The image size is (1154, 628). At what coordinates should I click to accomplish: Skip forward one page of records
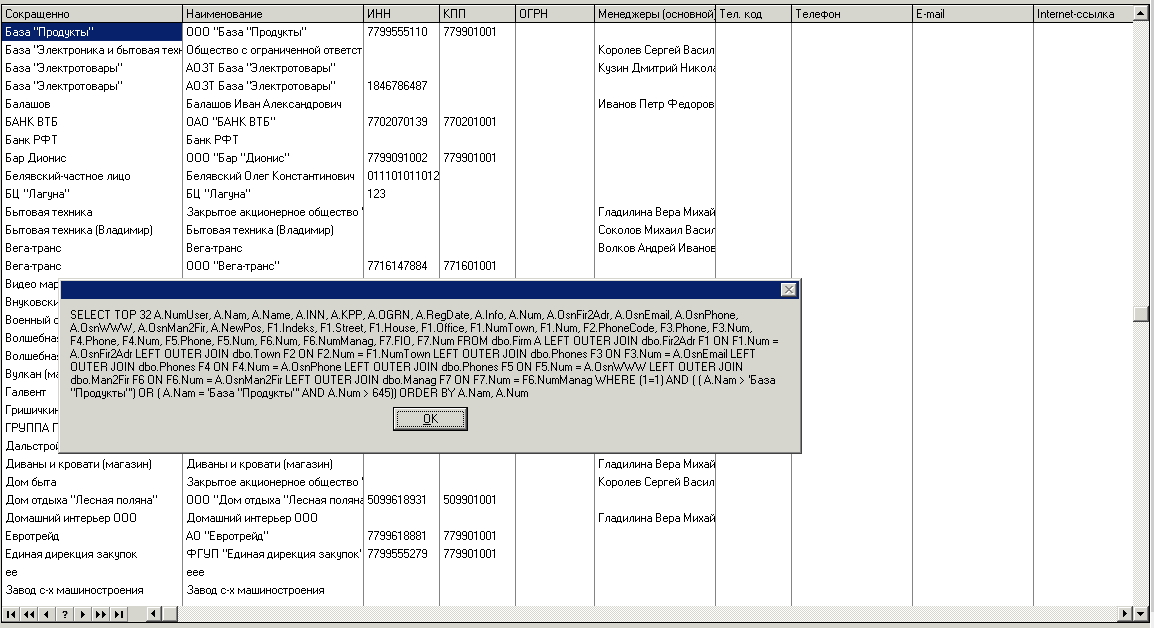pyautogui.click(x=101, y=614)
